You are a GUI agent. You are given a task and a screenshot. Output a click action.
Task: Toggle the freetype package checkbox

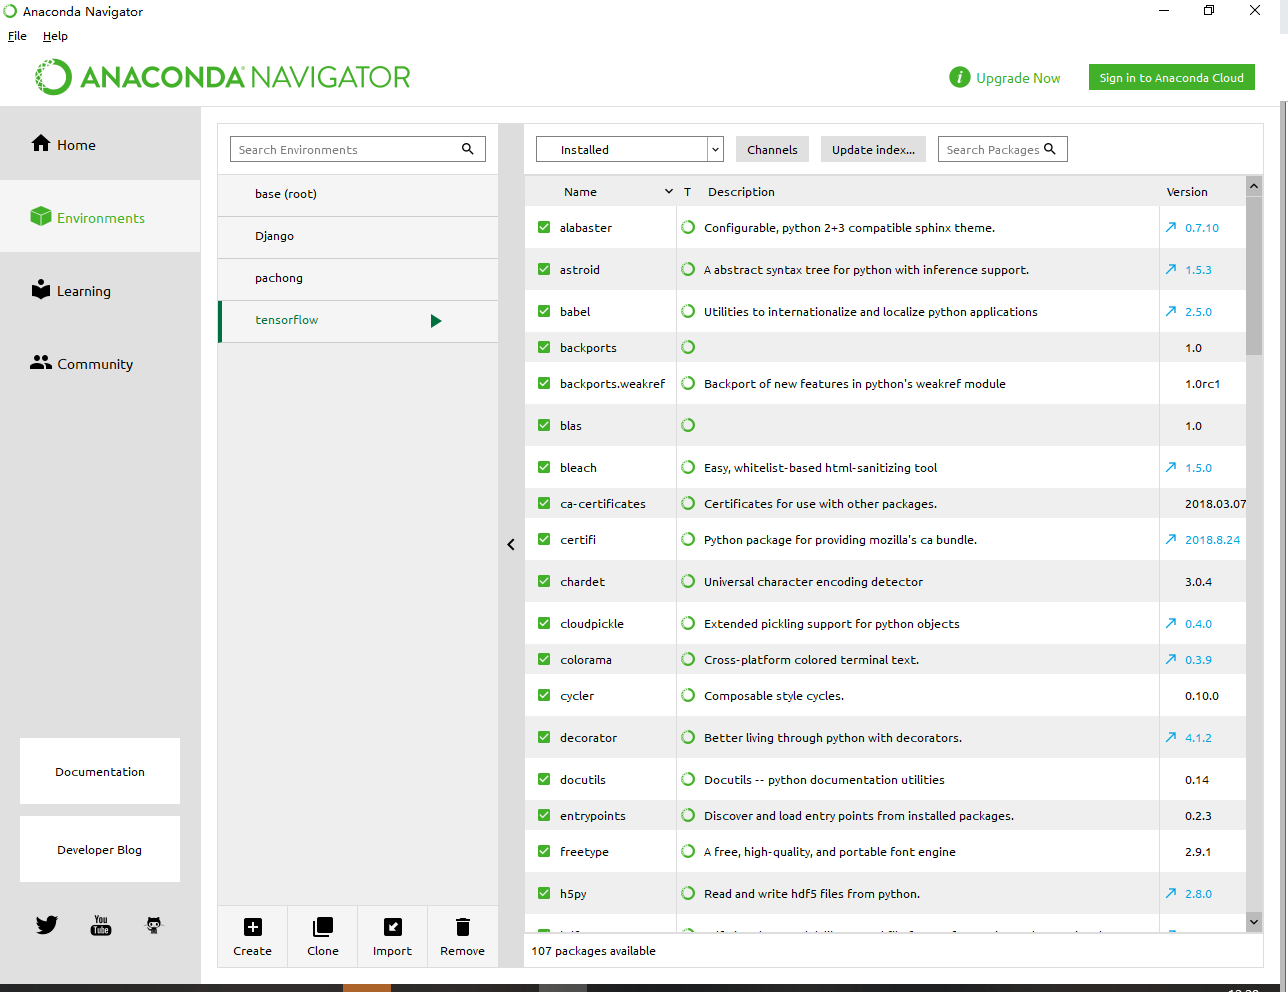[x=544, y=851]
